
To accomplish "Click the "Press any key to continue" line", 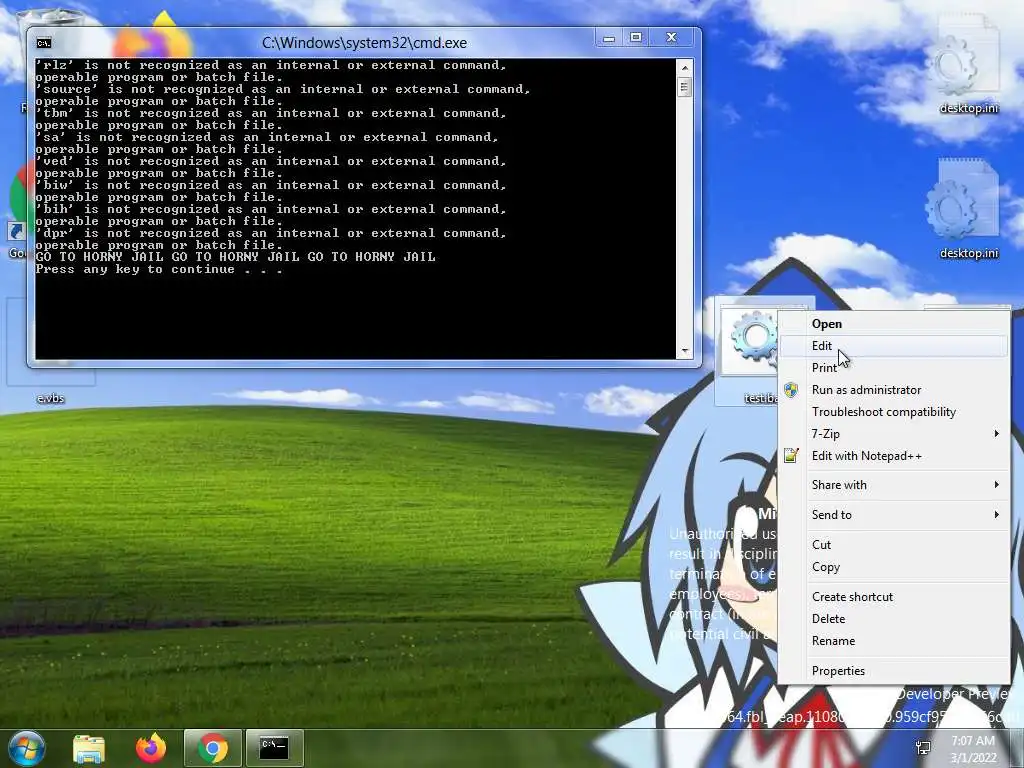I will [159, 269].
